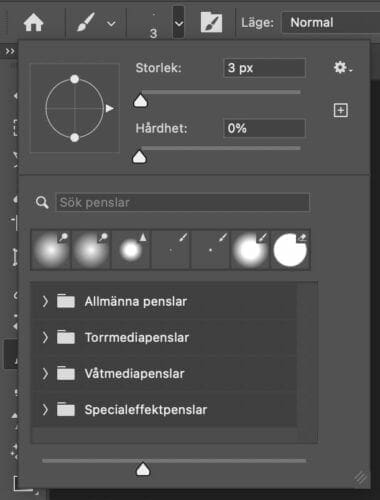Toggle the Brush Settings panel icon
The width and height of the screenshot is (380, 500).
pyautogui.click(x=211, y=22)
